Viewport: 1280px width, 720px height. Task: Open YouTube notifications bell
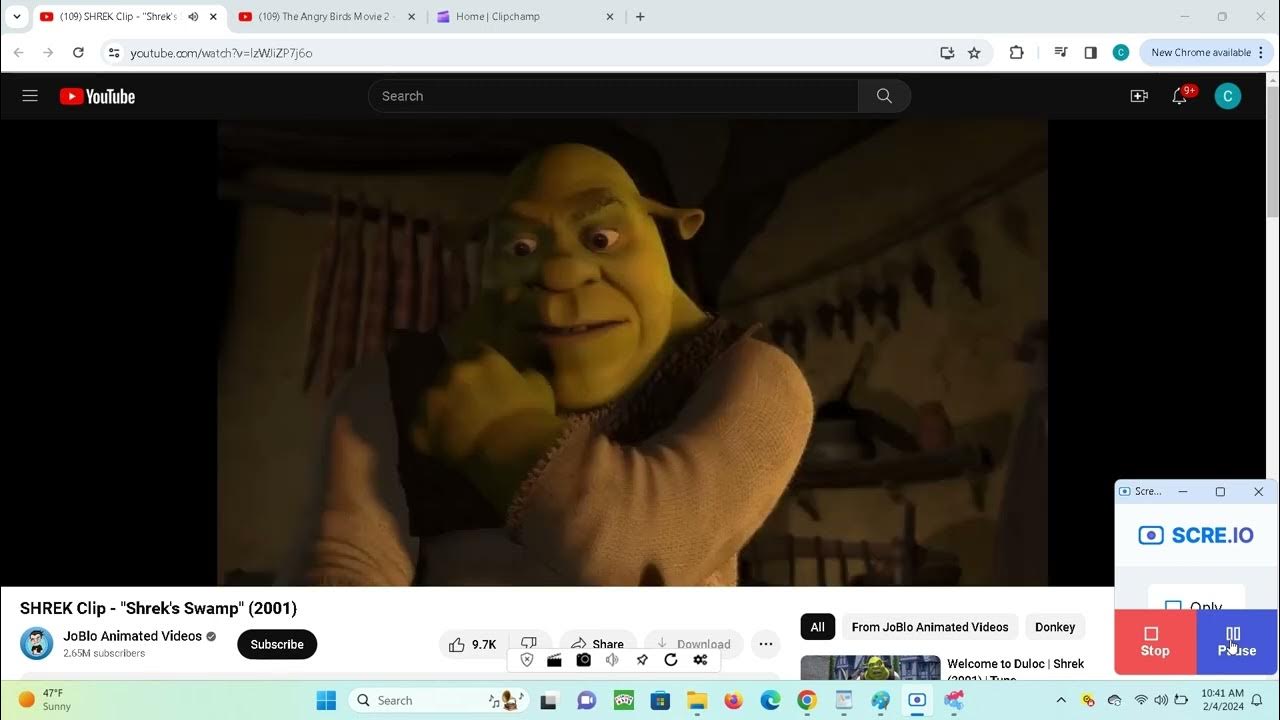(x=1180, y=96)
